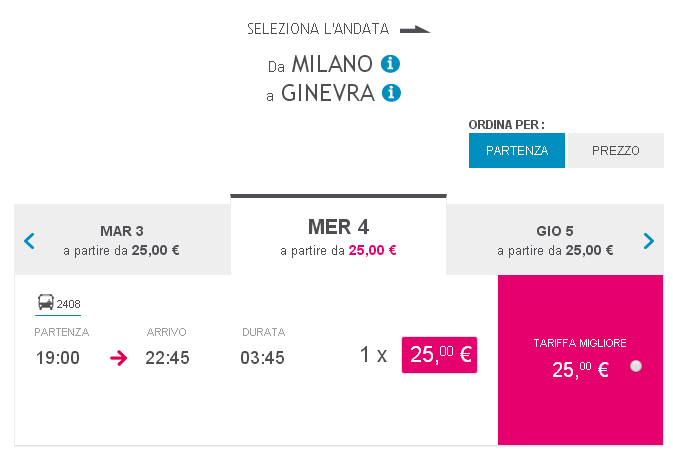673x457 pixels.
Task: Switch to the GIO 5 date tab
Action: point(555,240)
